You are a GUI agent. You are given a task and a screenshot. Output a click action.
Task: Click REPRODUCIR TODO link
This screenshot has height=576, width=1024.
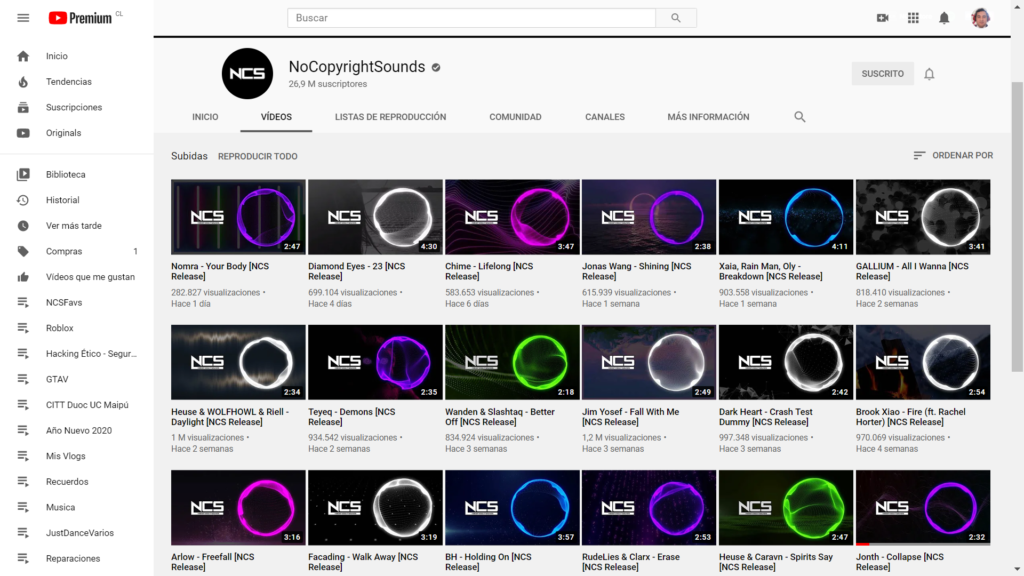click(x=257, y=157)
